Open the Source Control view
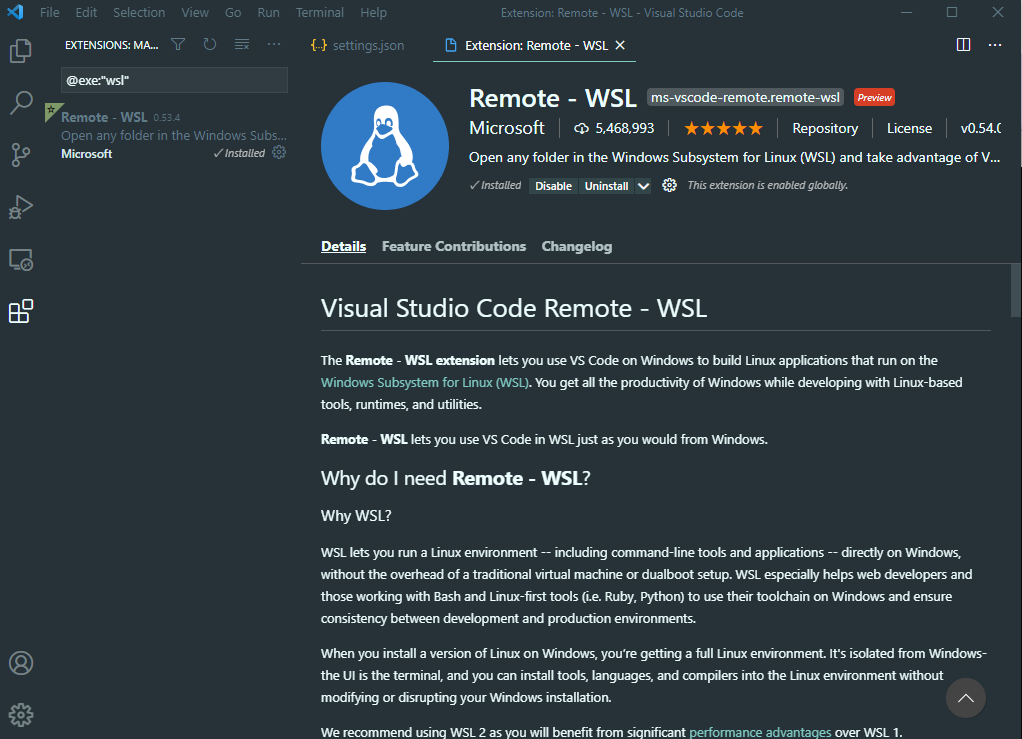Image resolution: width=1022 pixels, height=739 pixels. tap(21, 154)
